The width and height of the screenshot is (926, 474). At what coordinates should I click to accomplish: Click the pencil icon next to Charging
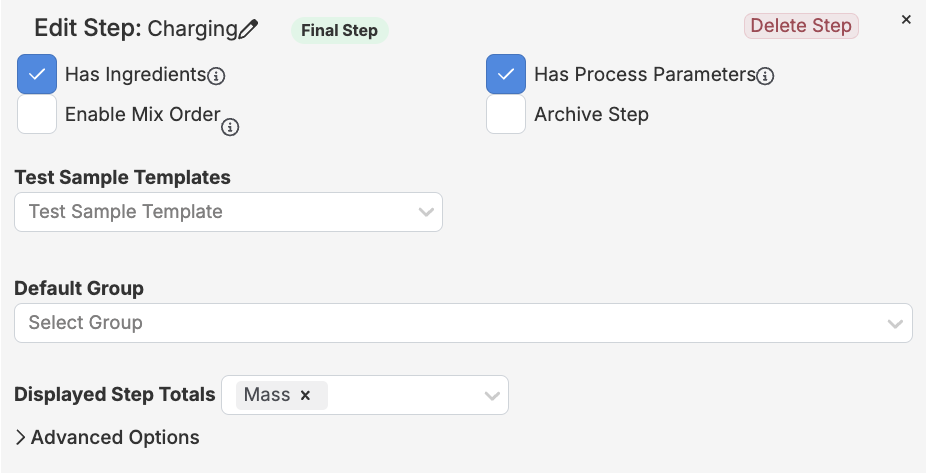coord(248,29)
